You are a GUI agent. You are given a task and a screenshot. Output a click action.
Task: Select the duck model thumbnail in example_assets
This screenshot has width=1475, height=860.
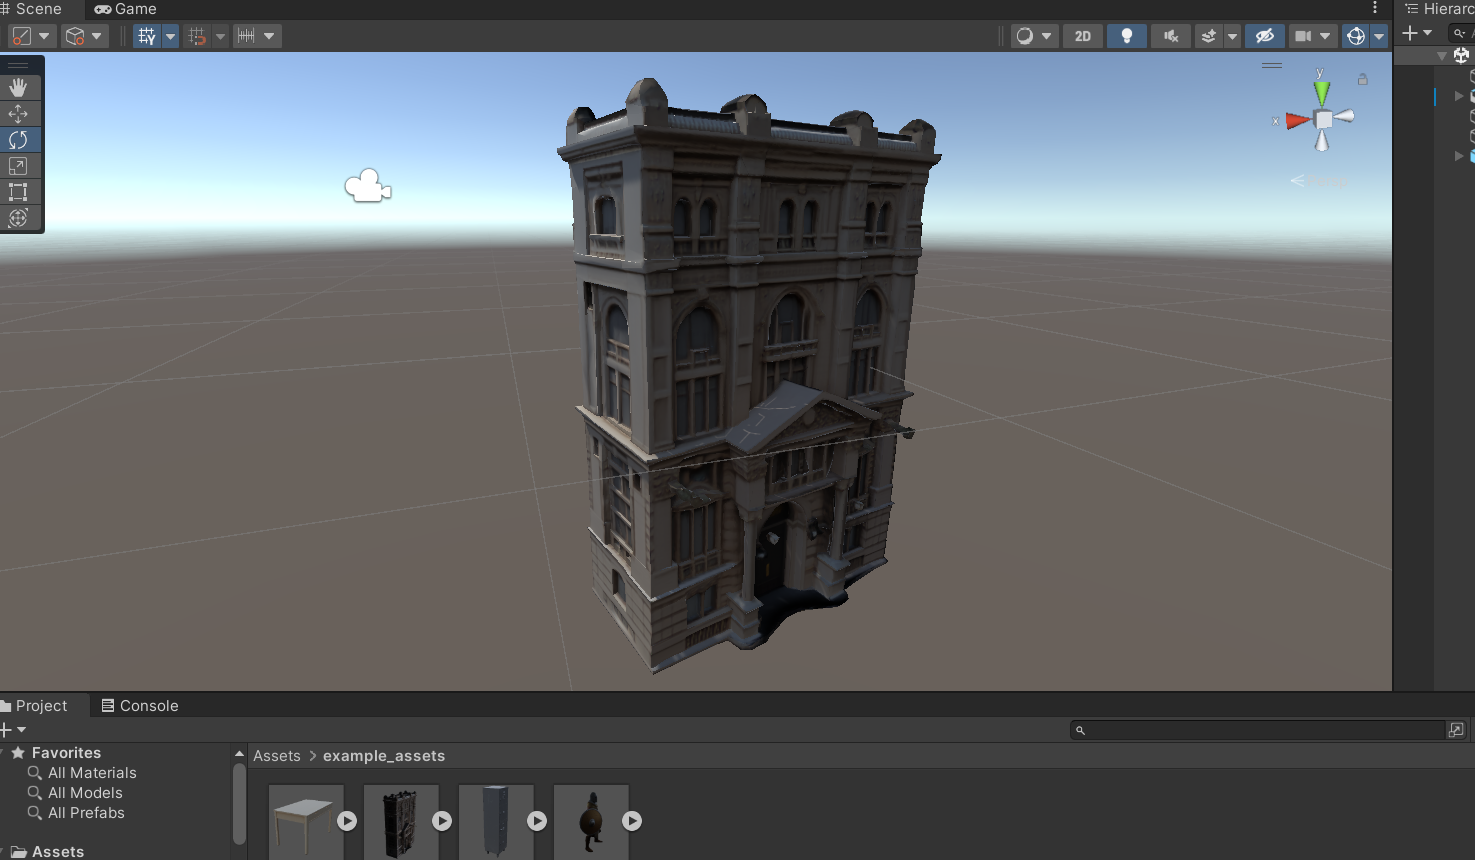tap(590, 820)
